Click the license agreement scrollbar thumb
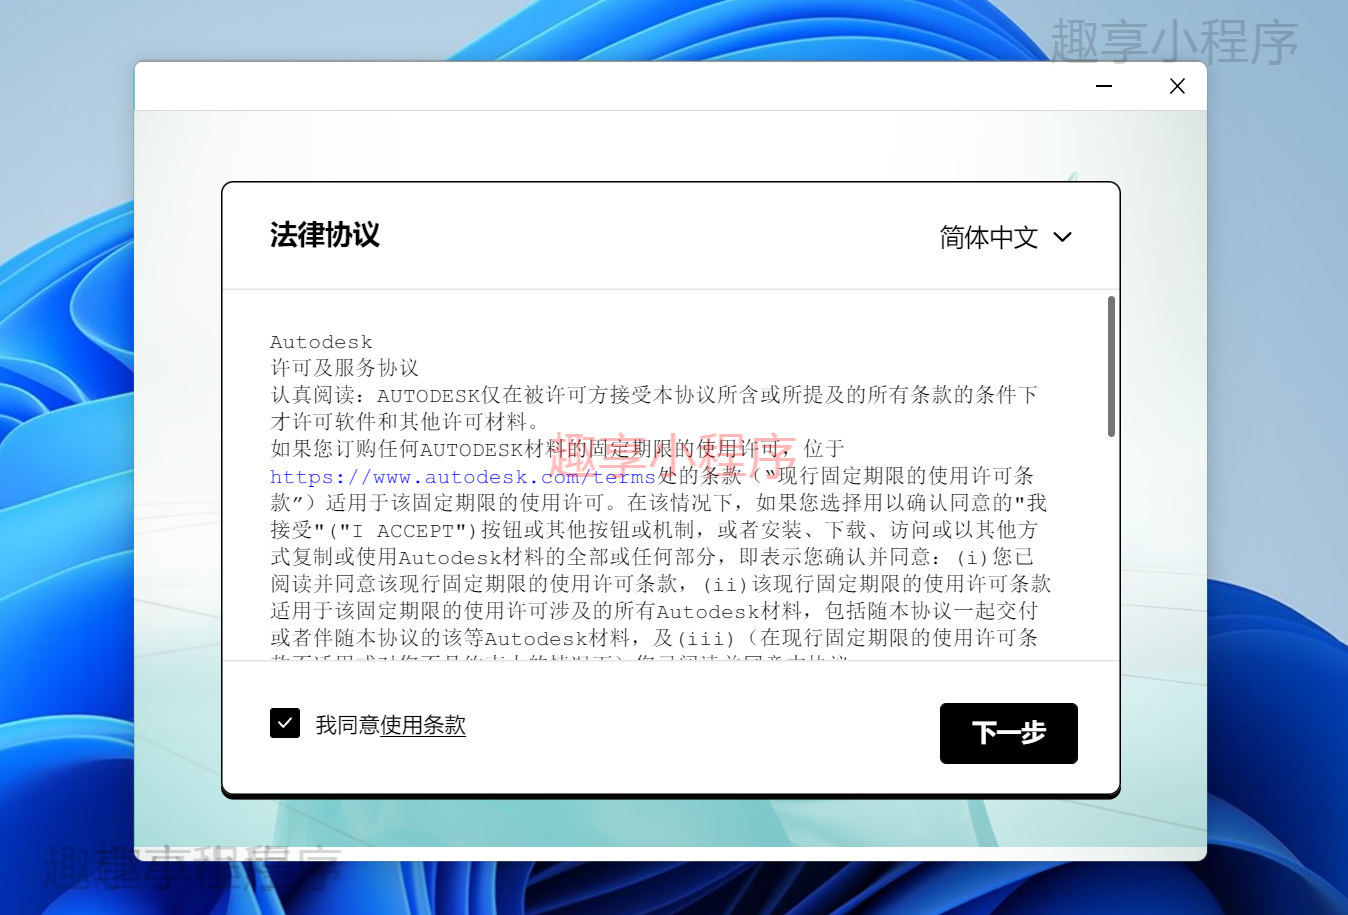This screenshot has width=1348, height=915. pyautogui.click(x=1111, y=366)
